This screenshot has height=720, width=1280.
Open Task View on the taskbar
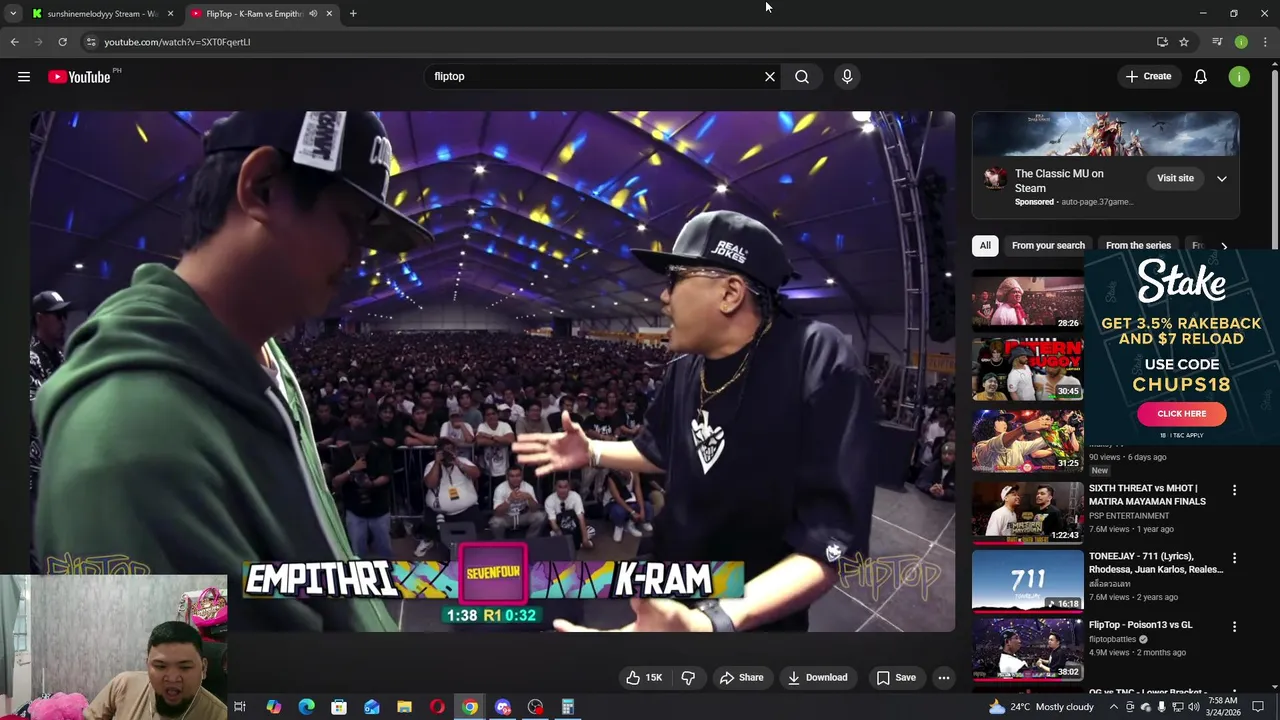[240, 707]
